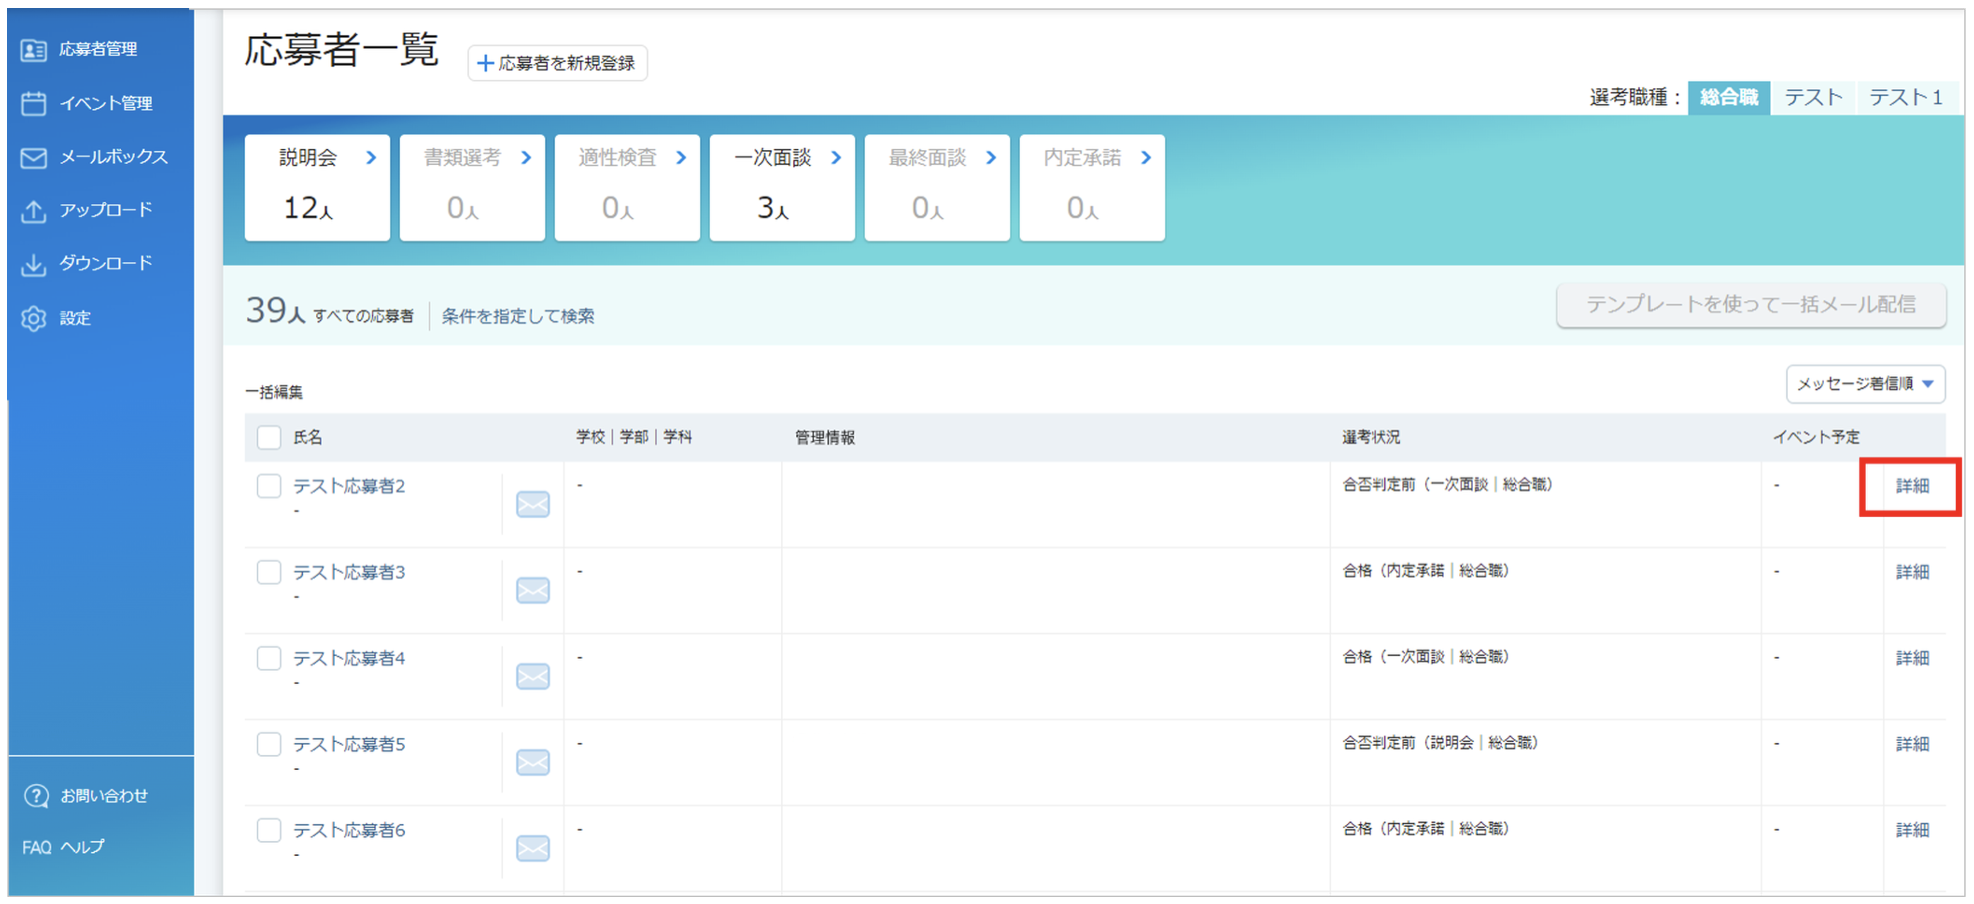This screenshot has width=1974, height=904.
Task: Tick checkbox for テスト応募者3
Action: 269,572
